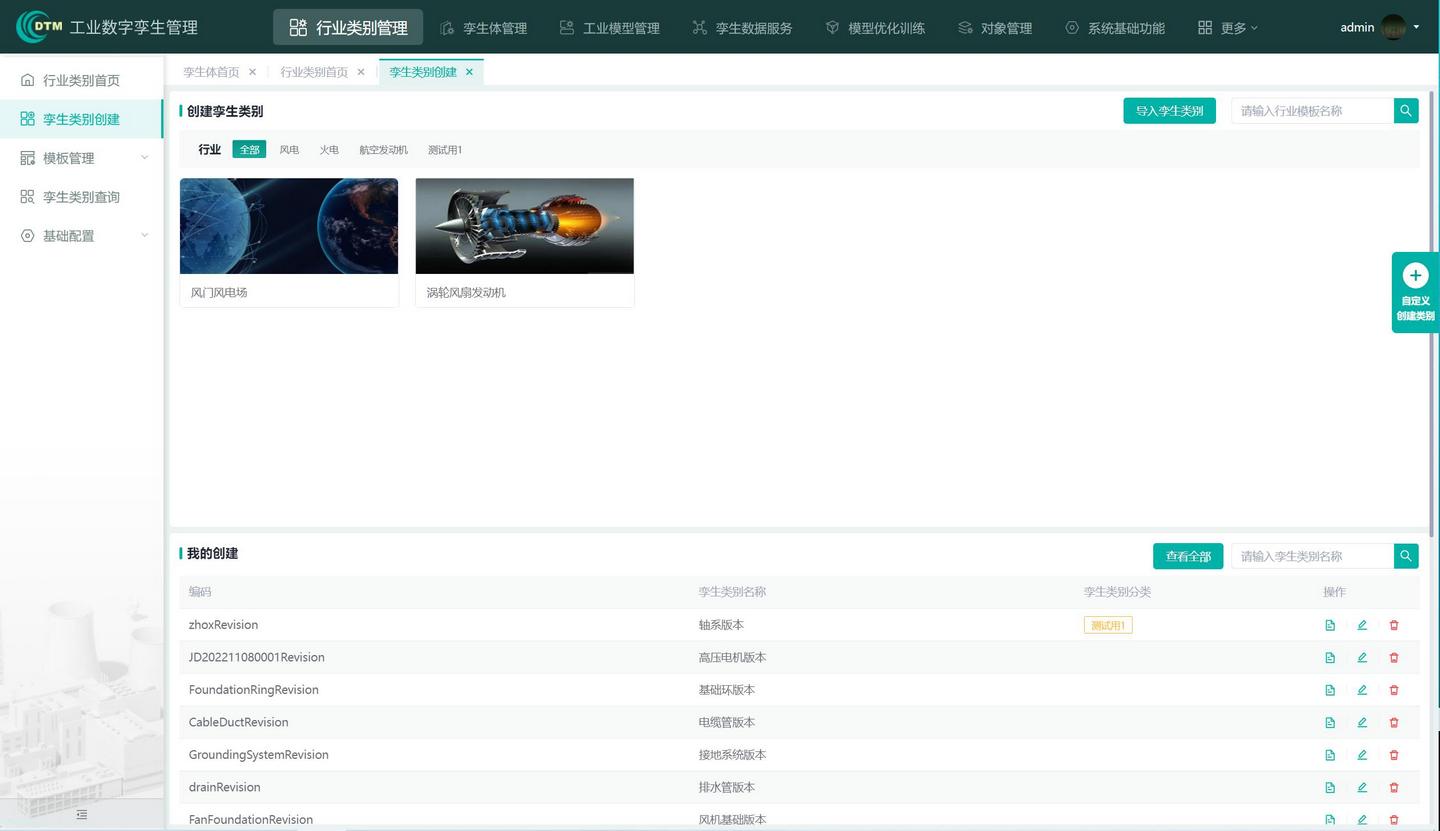The image size is (1440, 831).
Task: Expand the 更多 dropdown menu
Action: [x=1228, y=28]
